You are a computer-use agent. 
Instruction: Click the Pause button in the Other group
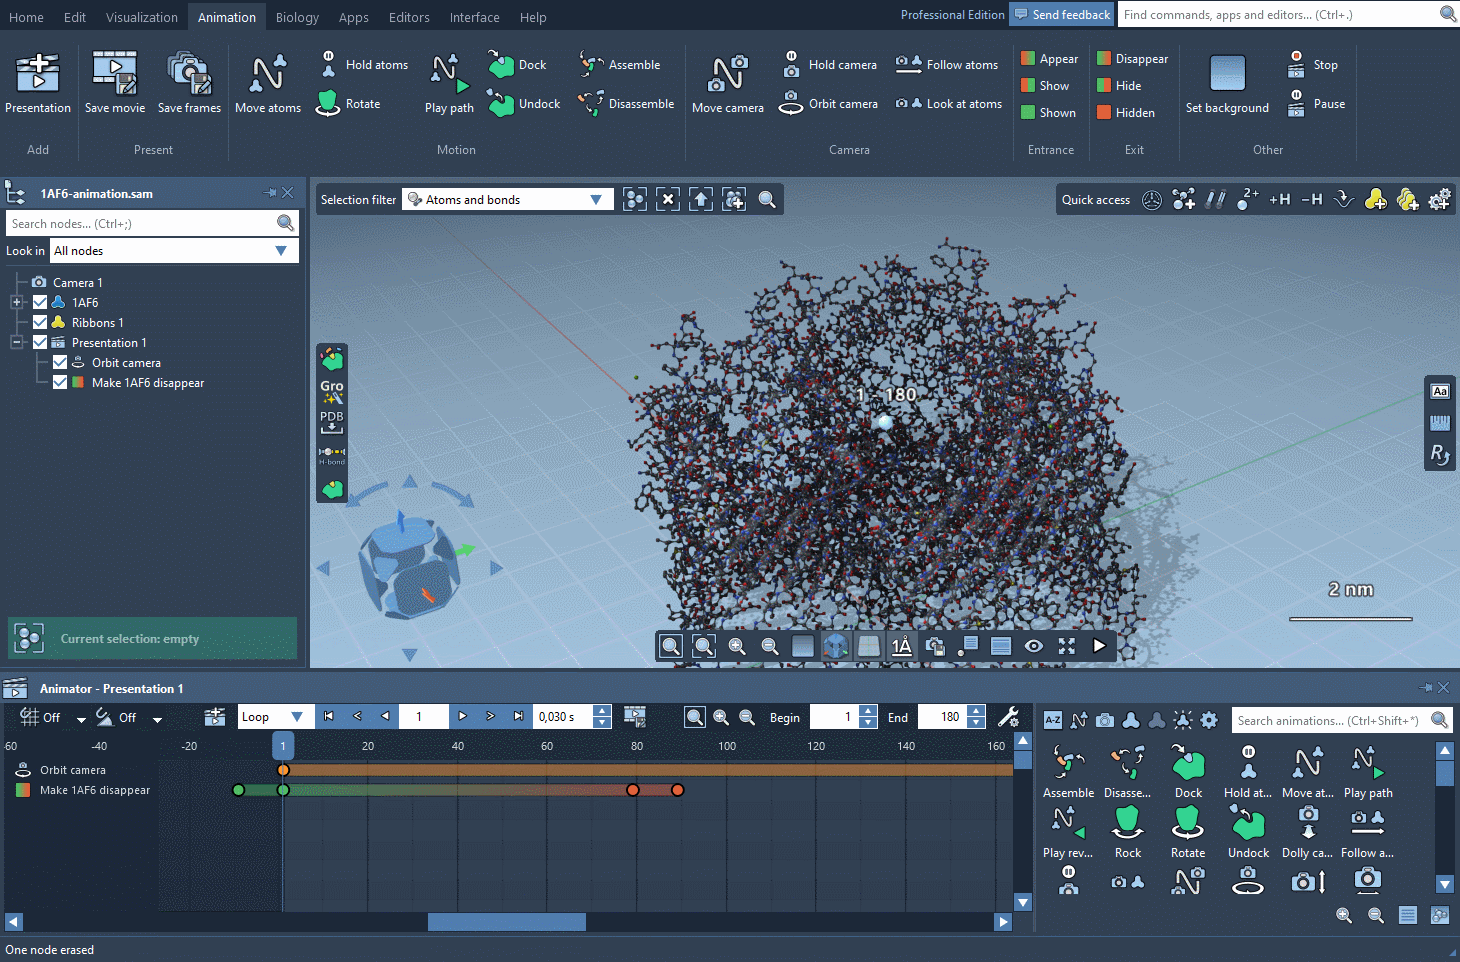(1317, 103)
